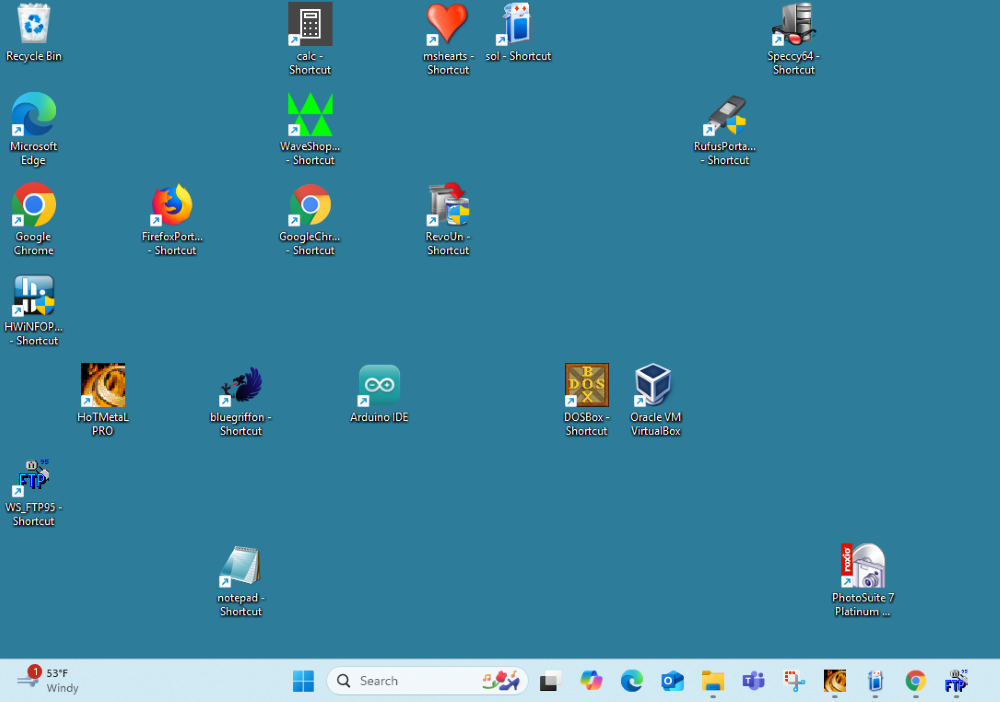Open the Windows Start menu

tap(303, 681)
